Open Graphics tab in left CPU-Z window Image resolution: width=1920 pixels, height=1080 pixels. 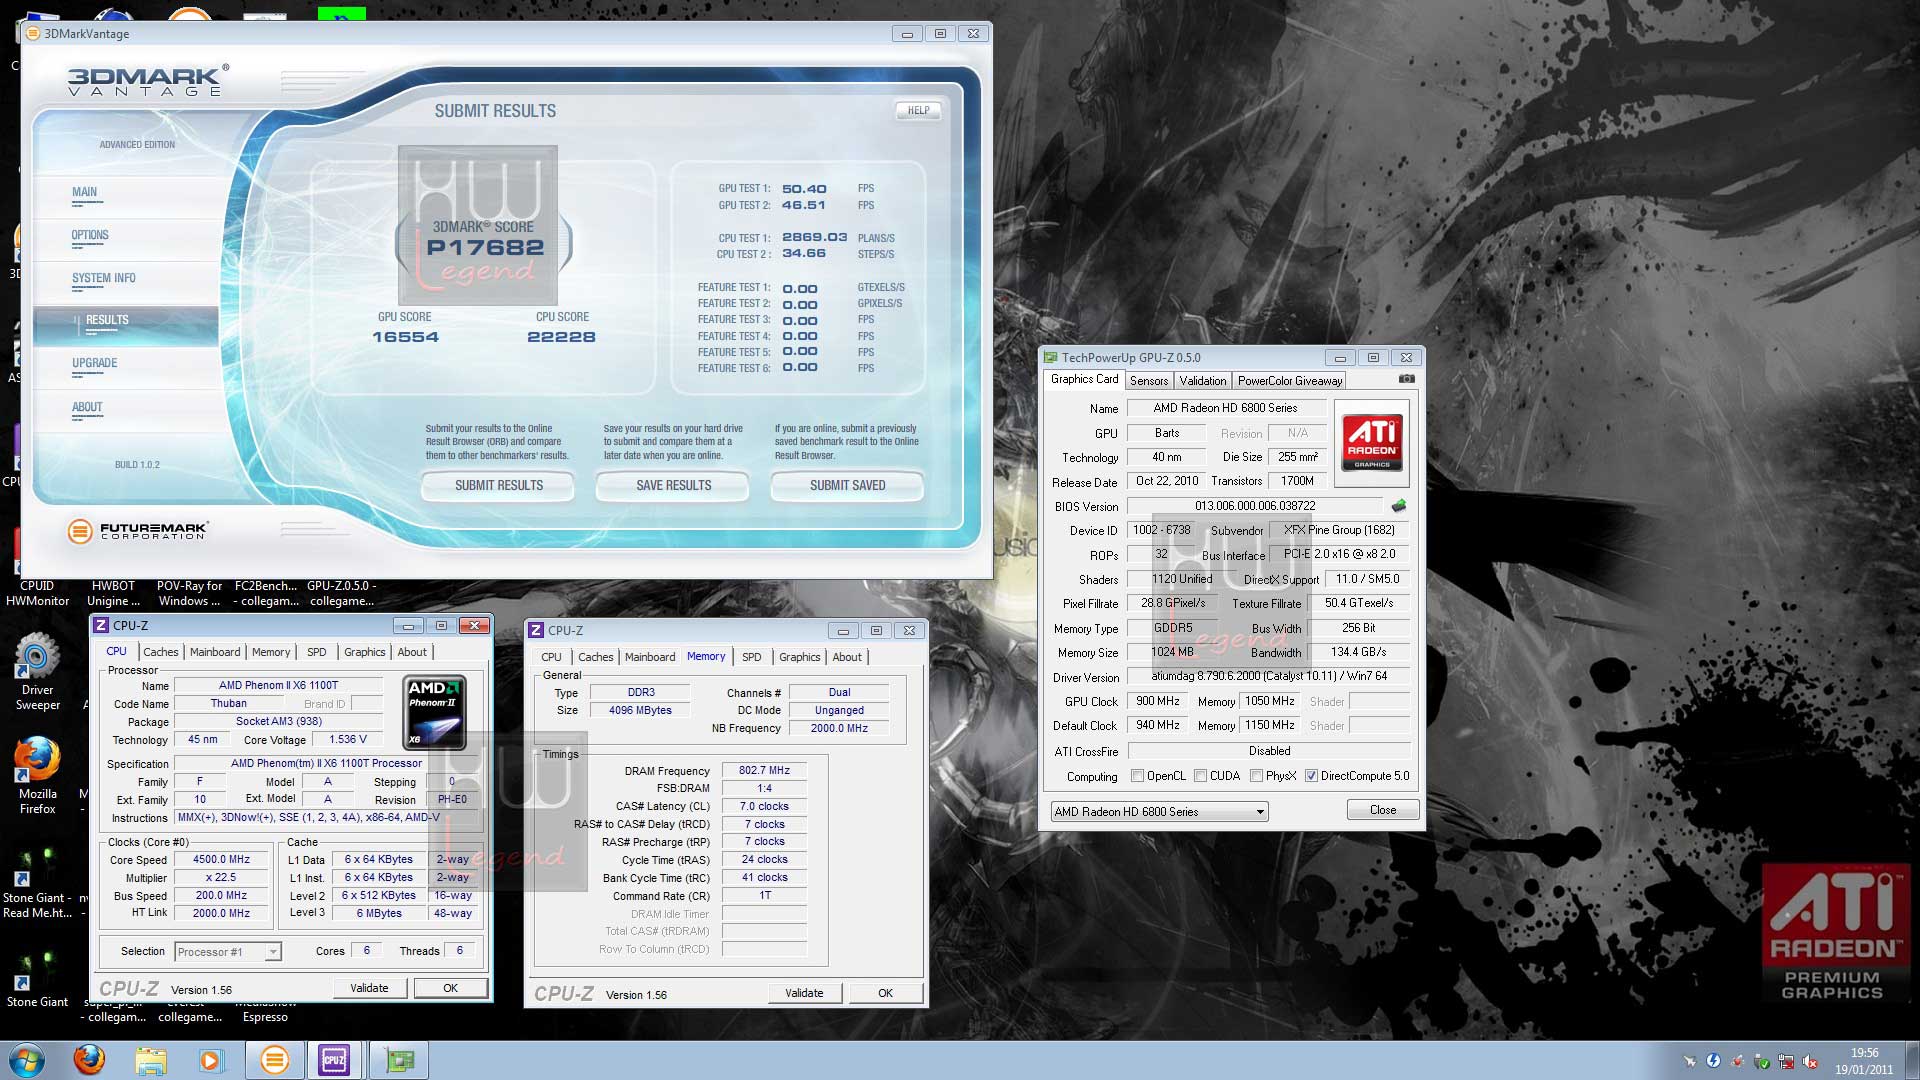tap(365, 652)
